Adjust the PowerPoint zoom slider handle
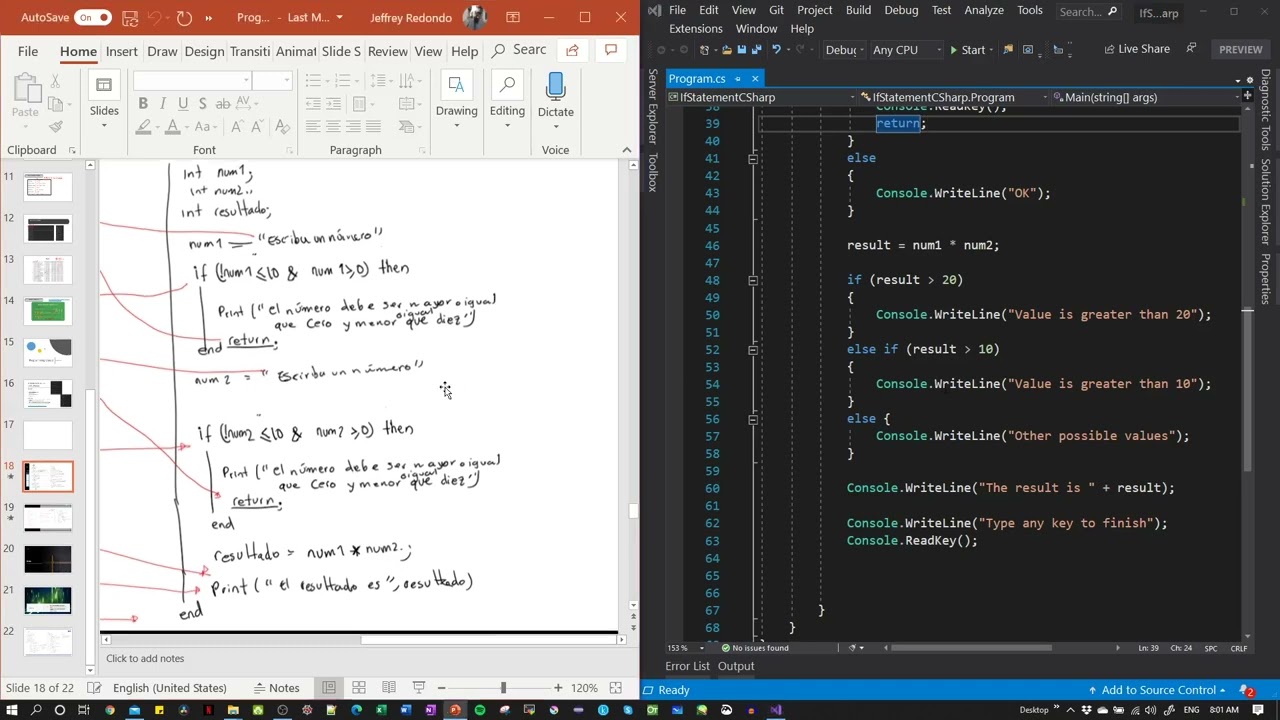1280x720 pixels. 503,688
